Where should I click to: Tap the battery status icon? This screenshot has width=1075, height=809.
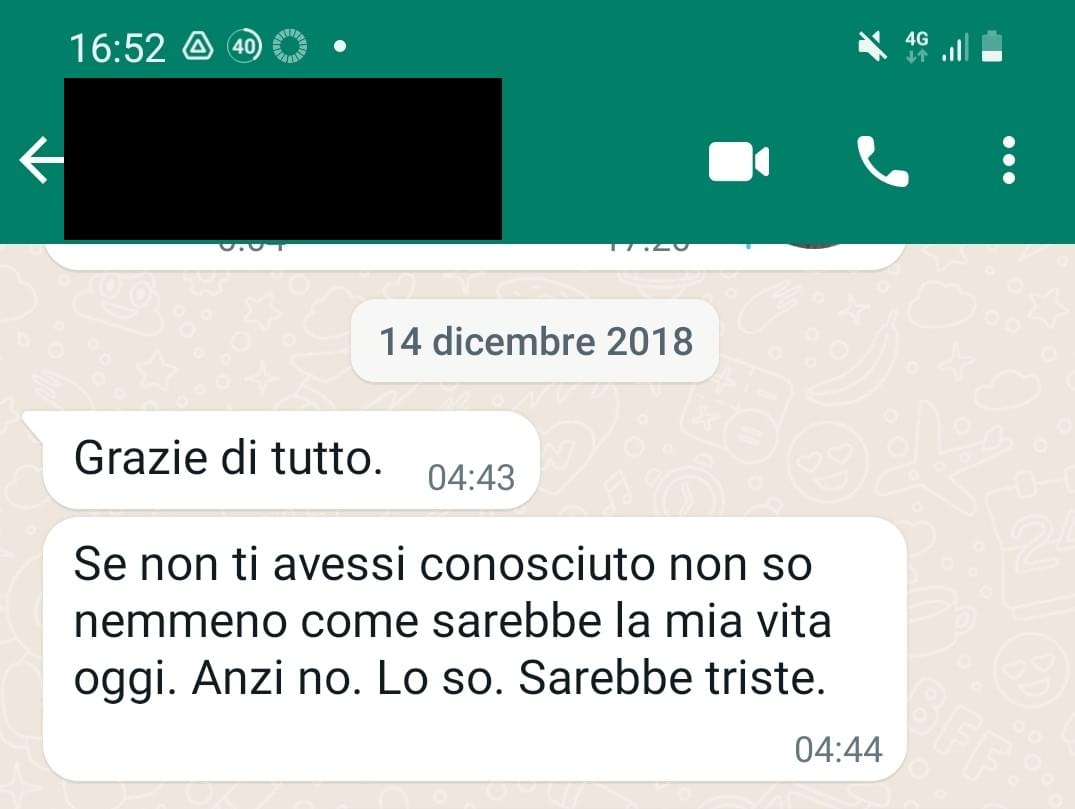[992, 47]
